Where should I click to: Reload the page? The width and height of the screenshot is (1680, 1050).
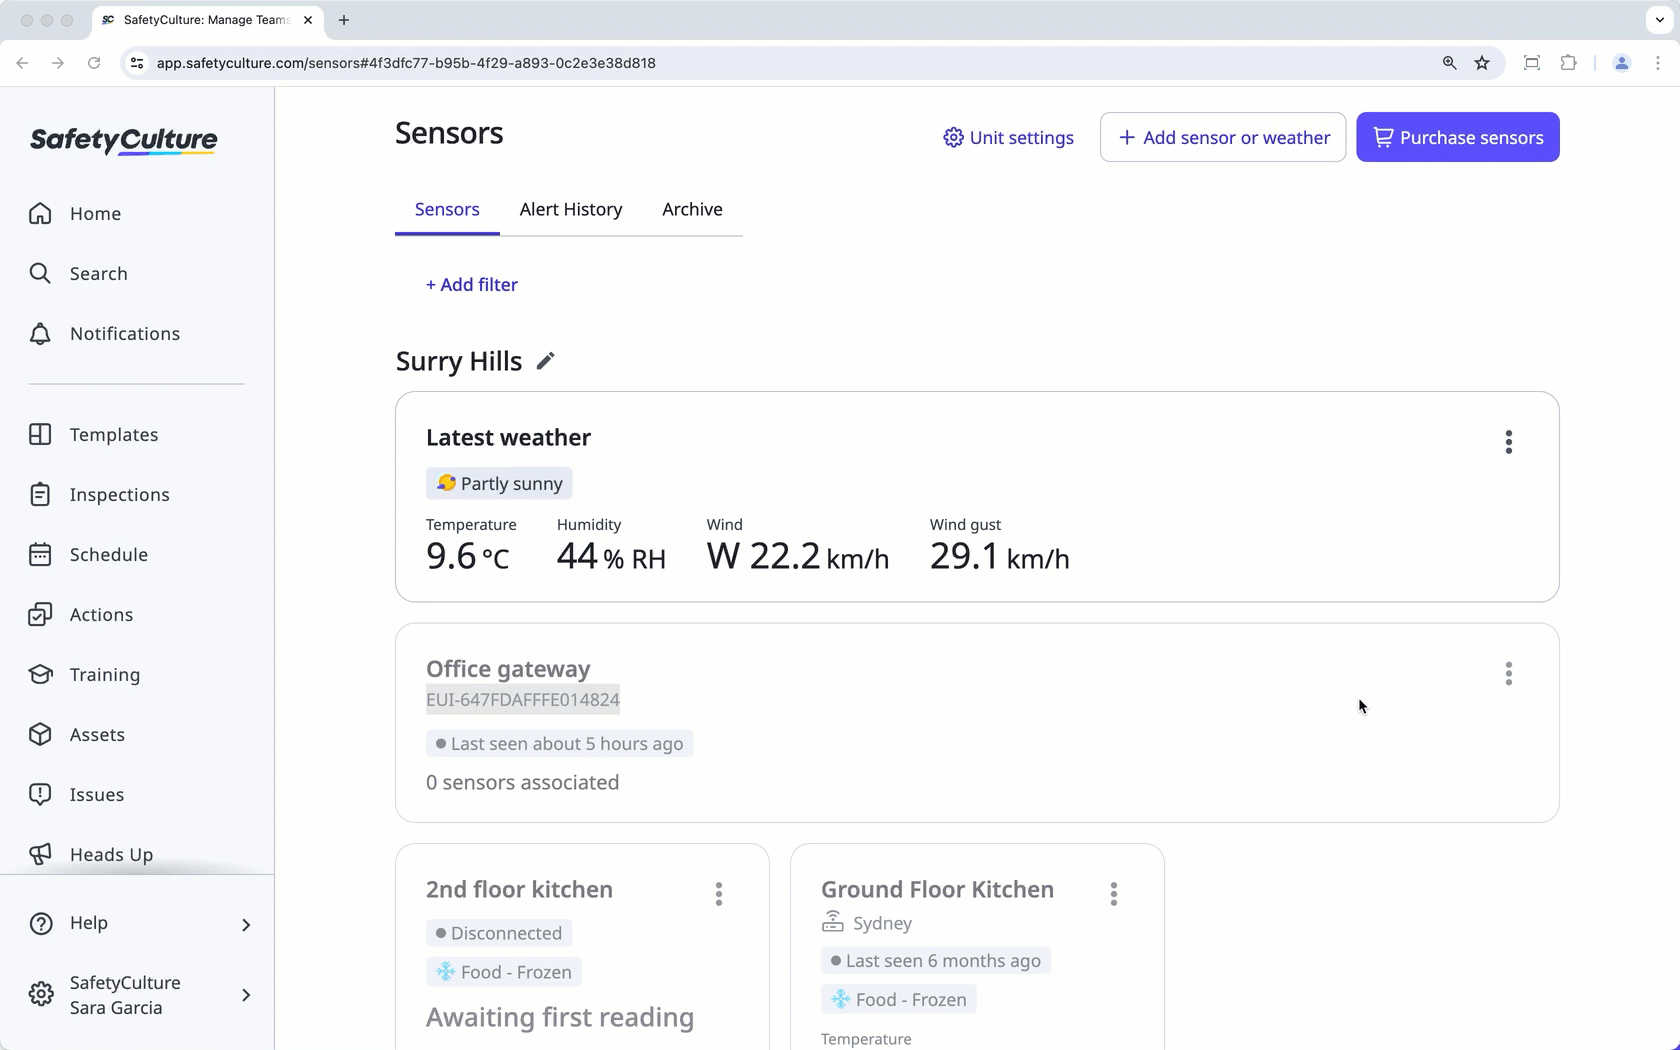pos(94,63)
